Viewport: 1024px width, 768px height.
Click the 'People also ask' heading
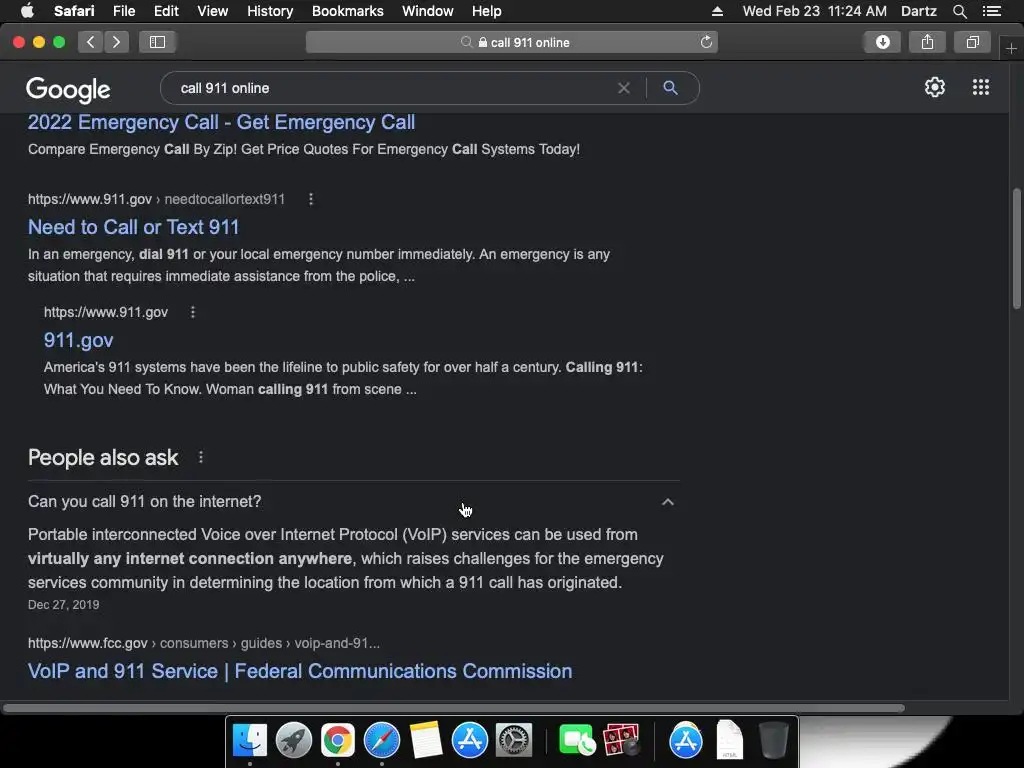click(103, 458)
